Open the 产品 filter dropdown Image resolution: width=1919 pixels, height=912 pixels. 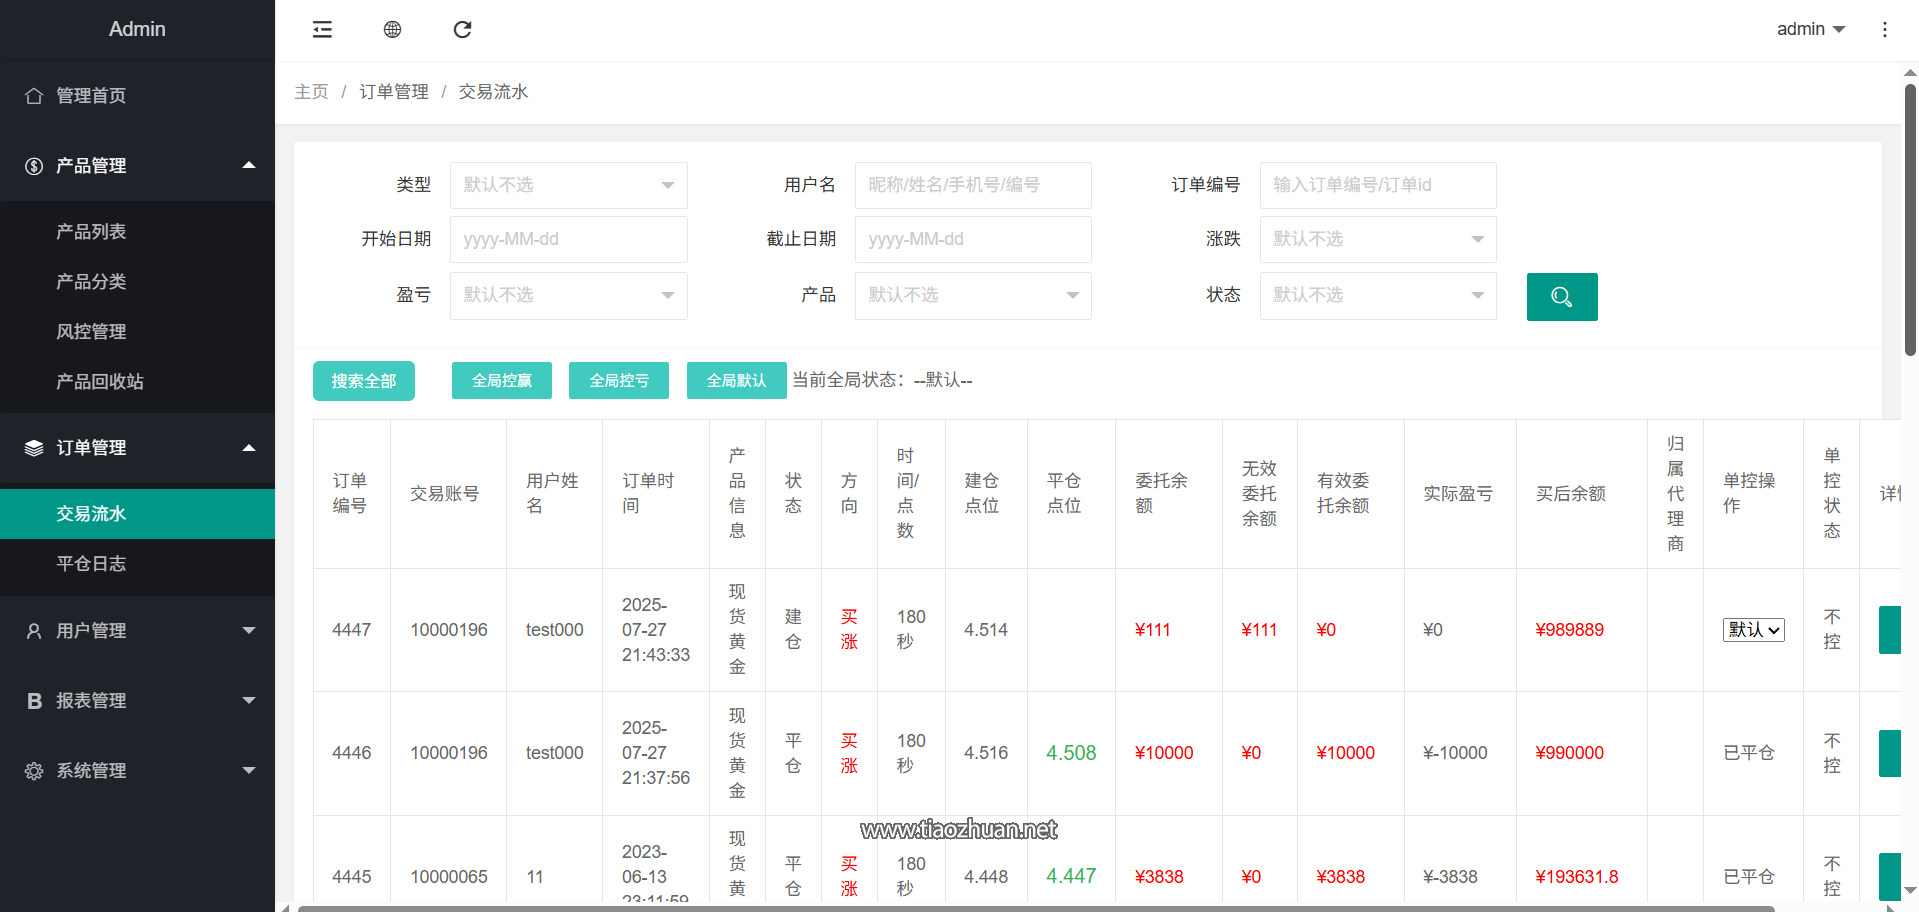pos(973,295)
